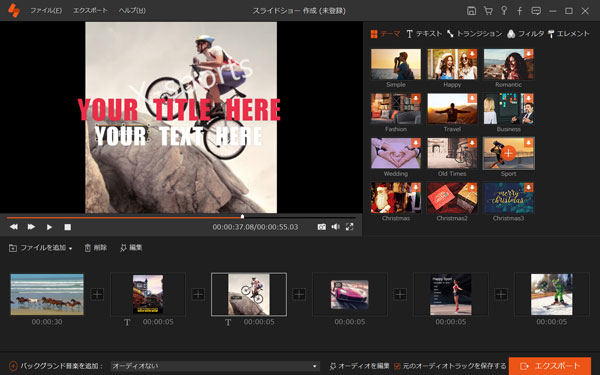The height and width of the screenshot is (375, 600).
Task: Add transition after the horses clip
Action: point(97,294)
